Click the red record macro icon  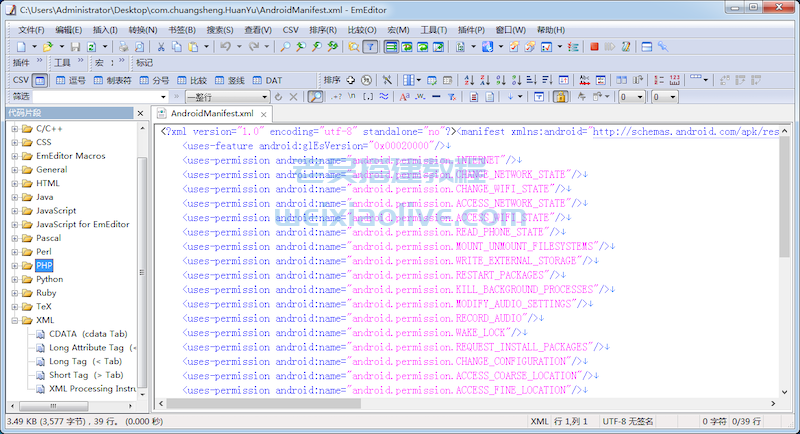point(594,47)
